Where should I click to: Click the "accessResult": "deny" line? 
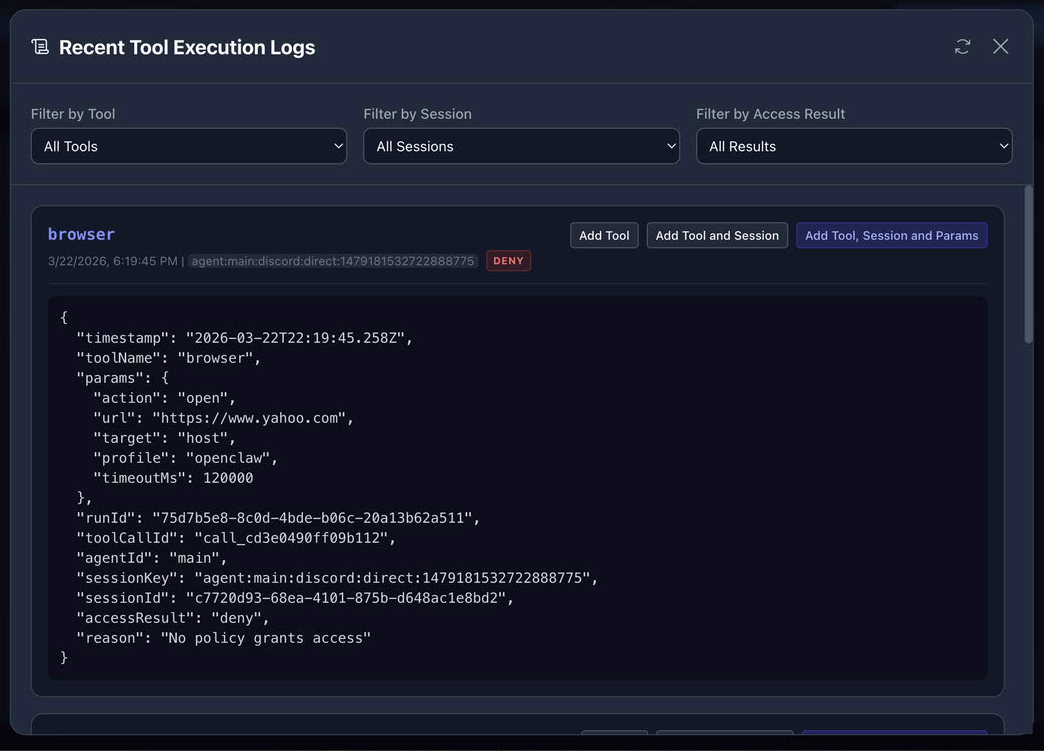(x=172, y=618)
